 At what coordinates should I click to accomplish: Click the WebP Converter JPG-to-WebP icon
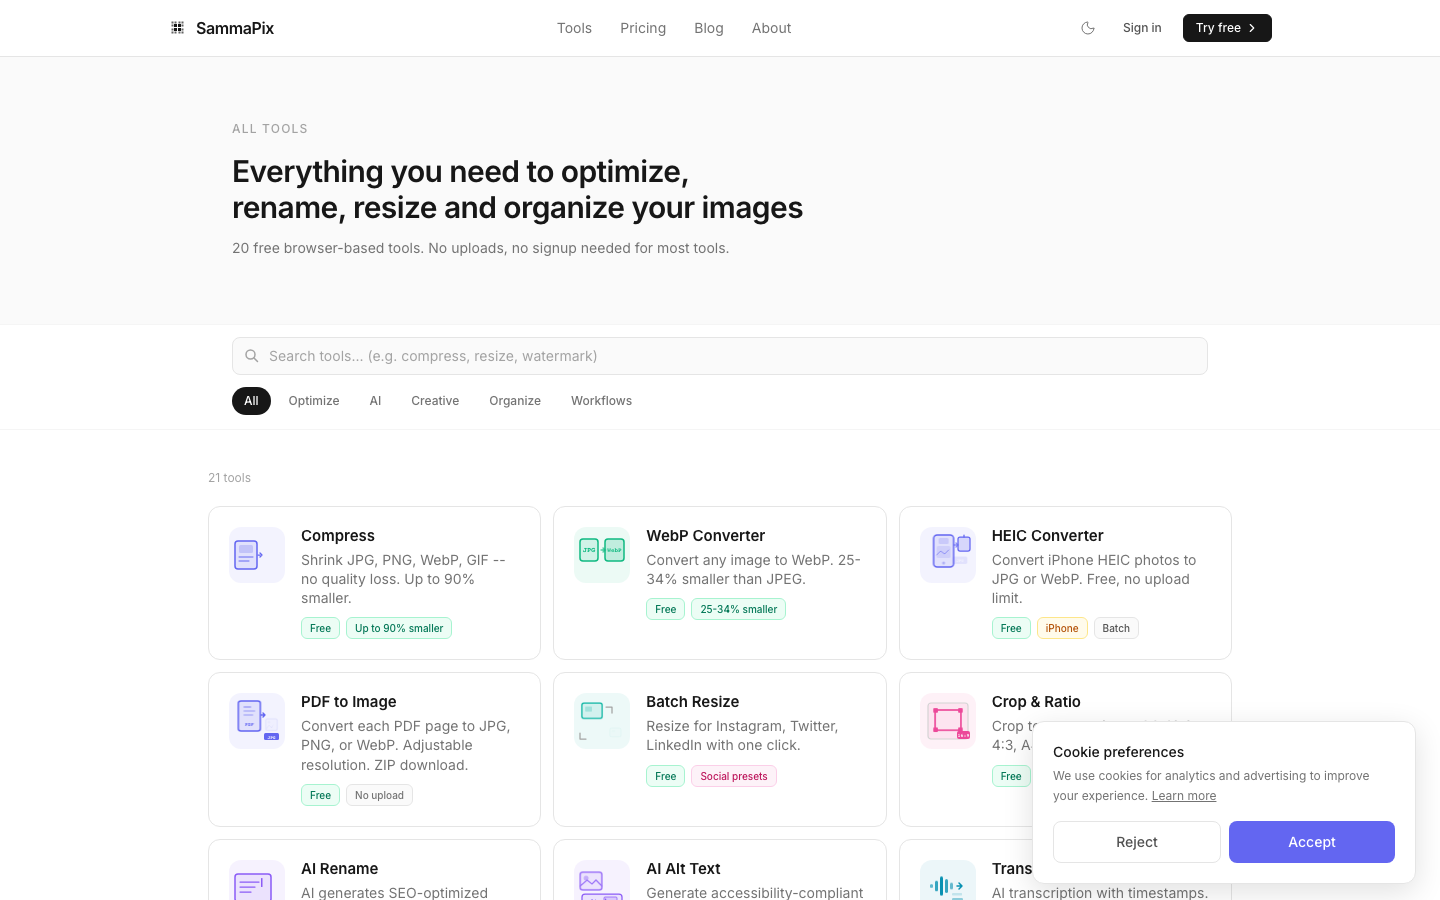[601, 554]
